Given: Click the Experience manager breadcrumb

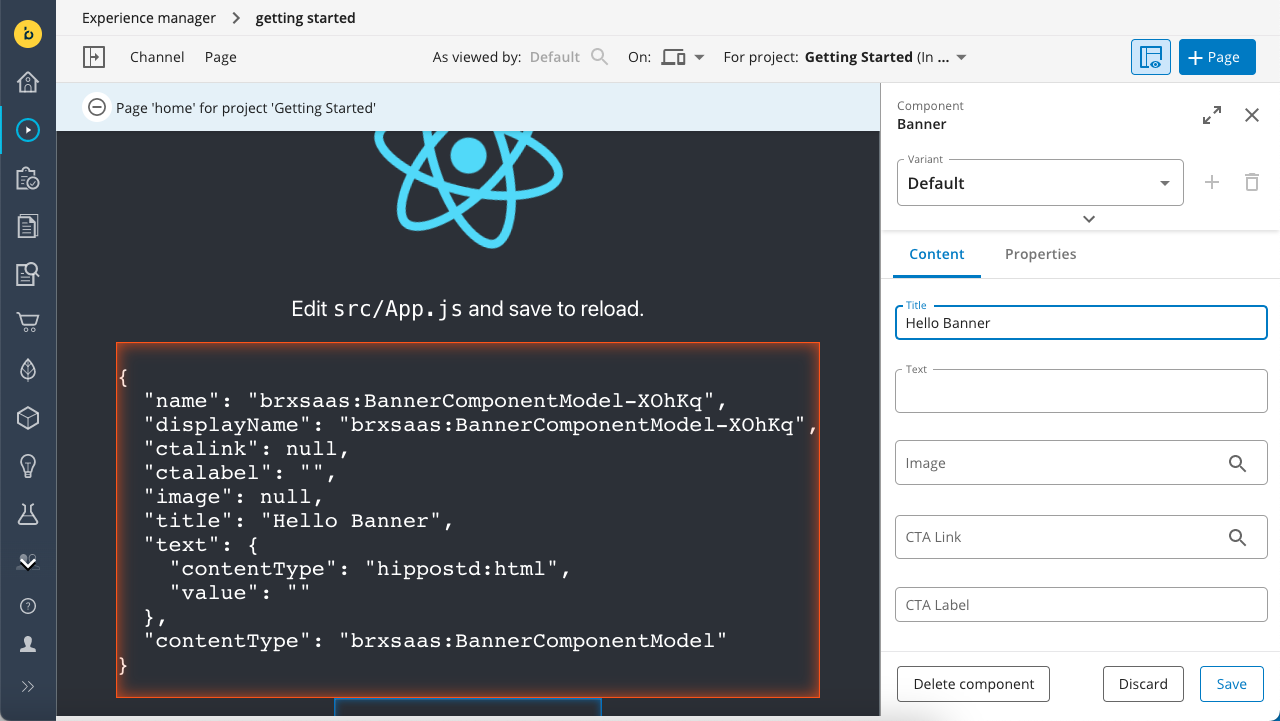Looking at the screenshot, I should 149,18.
